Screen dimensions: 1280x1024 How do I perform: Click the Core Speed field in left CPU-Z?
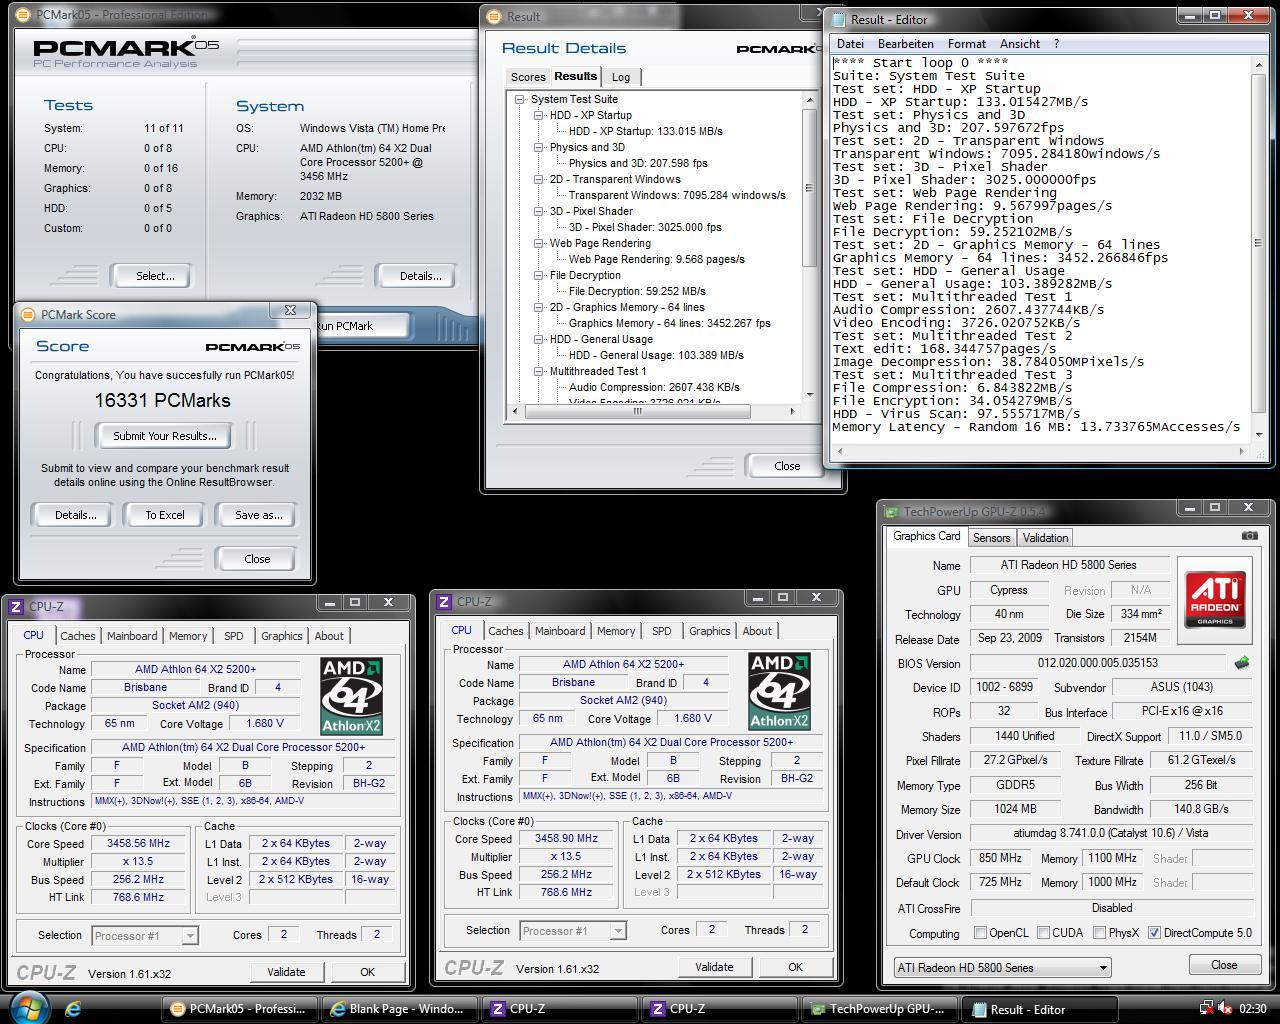(139, 844)
